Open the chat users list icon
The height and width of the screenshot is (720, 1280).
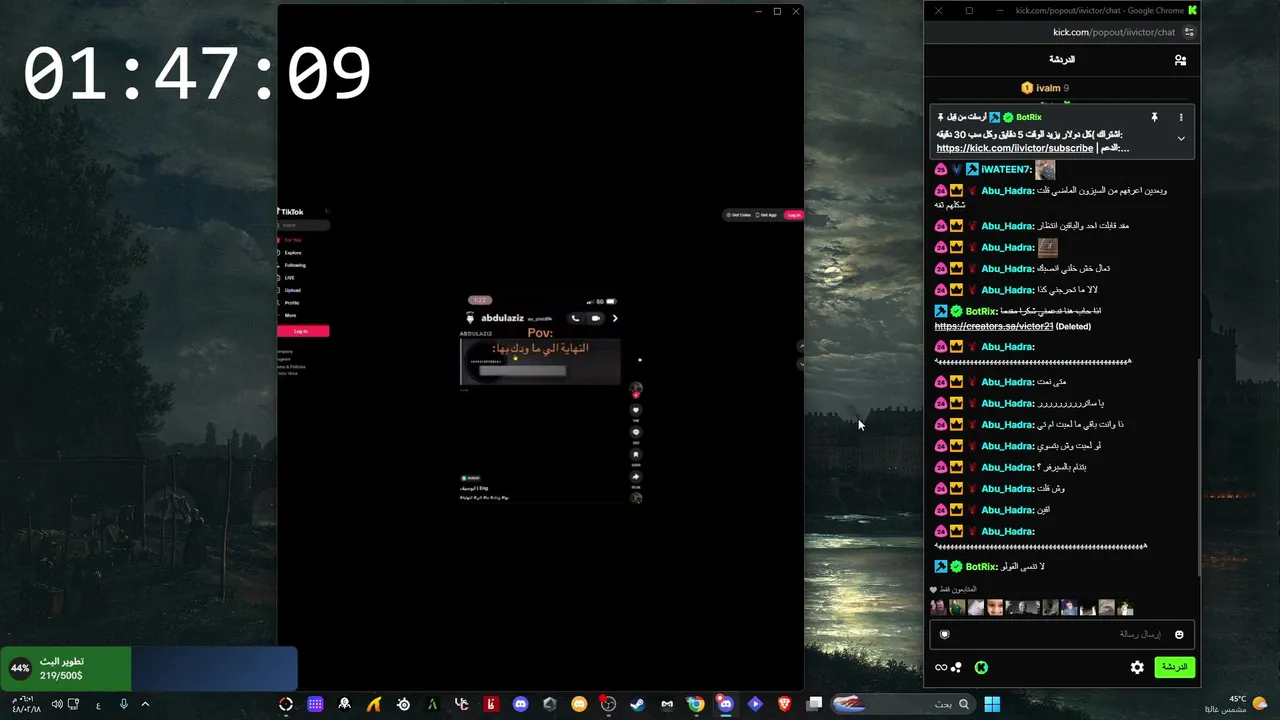click(1180, 60)
